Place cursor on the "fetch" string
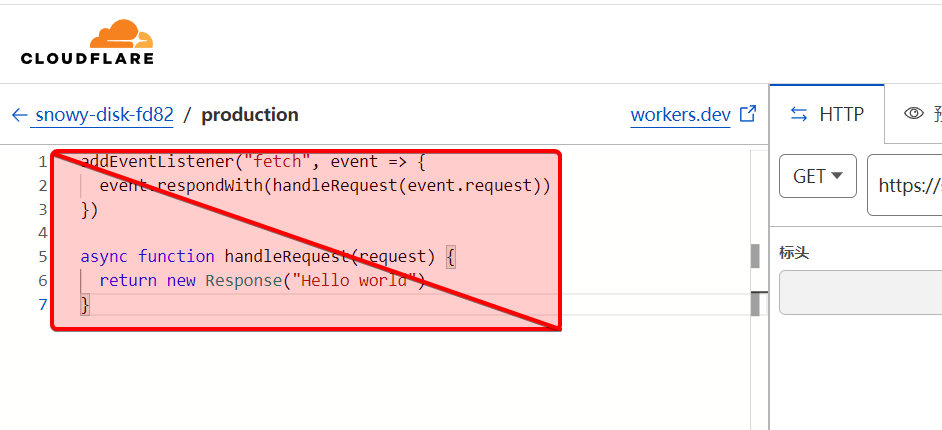942x430 pixels. (x=275, y=162)
